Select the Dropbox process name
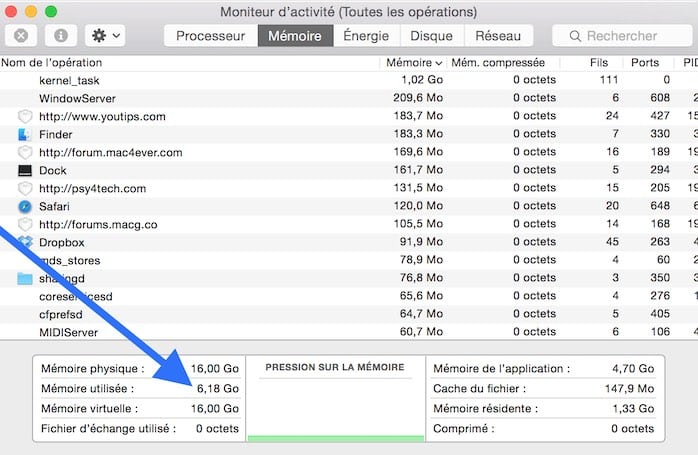Viewport: 698px width, 455px height. click(x=61, y=243)
